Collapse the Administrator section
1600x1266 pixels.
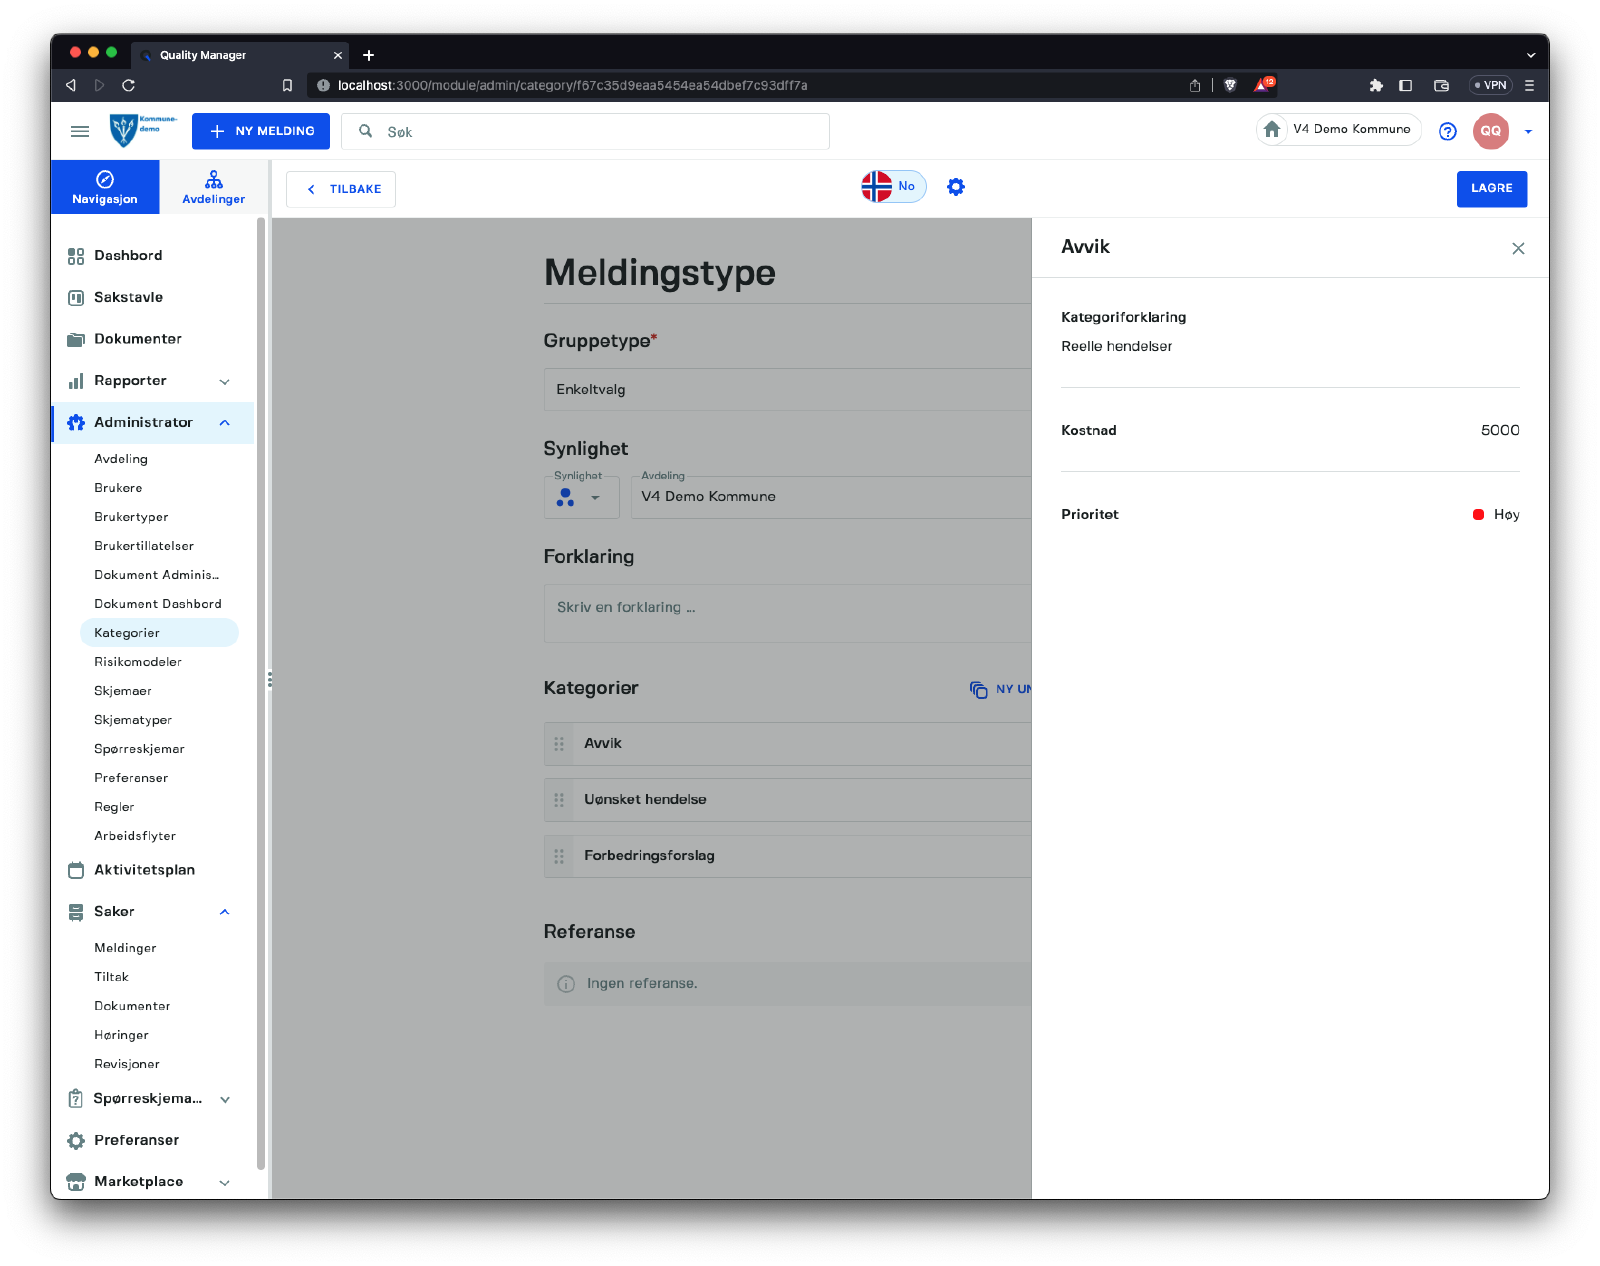[224, 423]
